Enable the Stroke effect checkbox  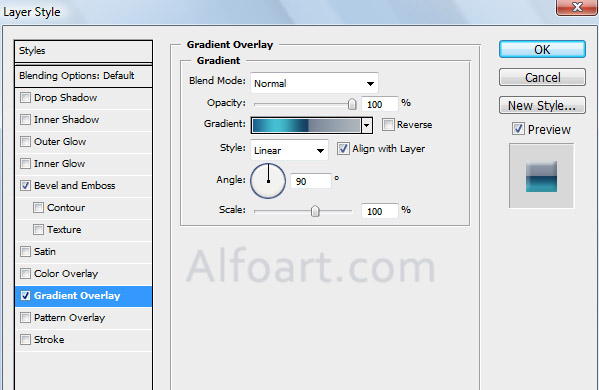point(25,340)
